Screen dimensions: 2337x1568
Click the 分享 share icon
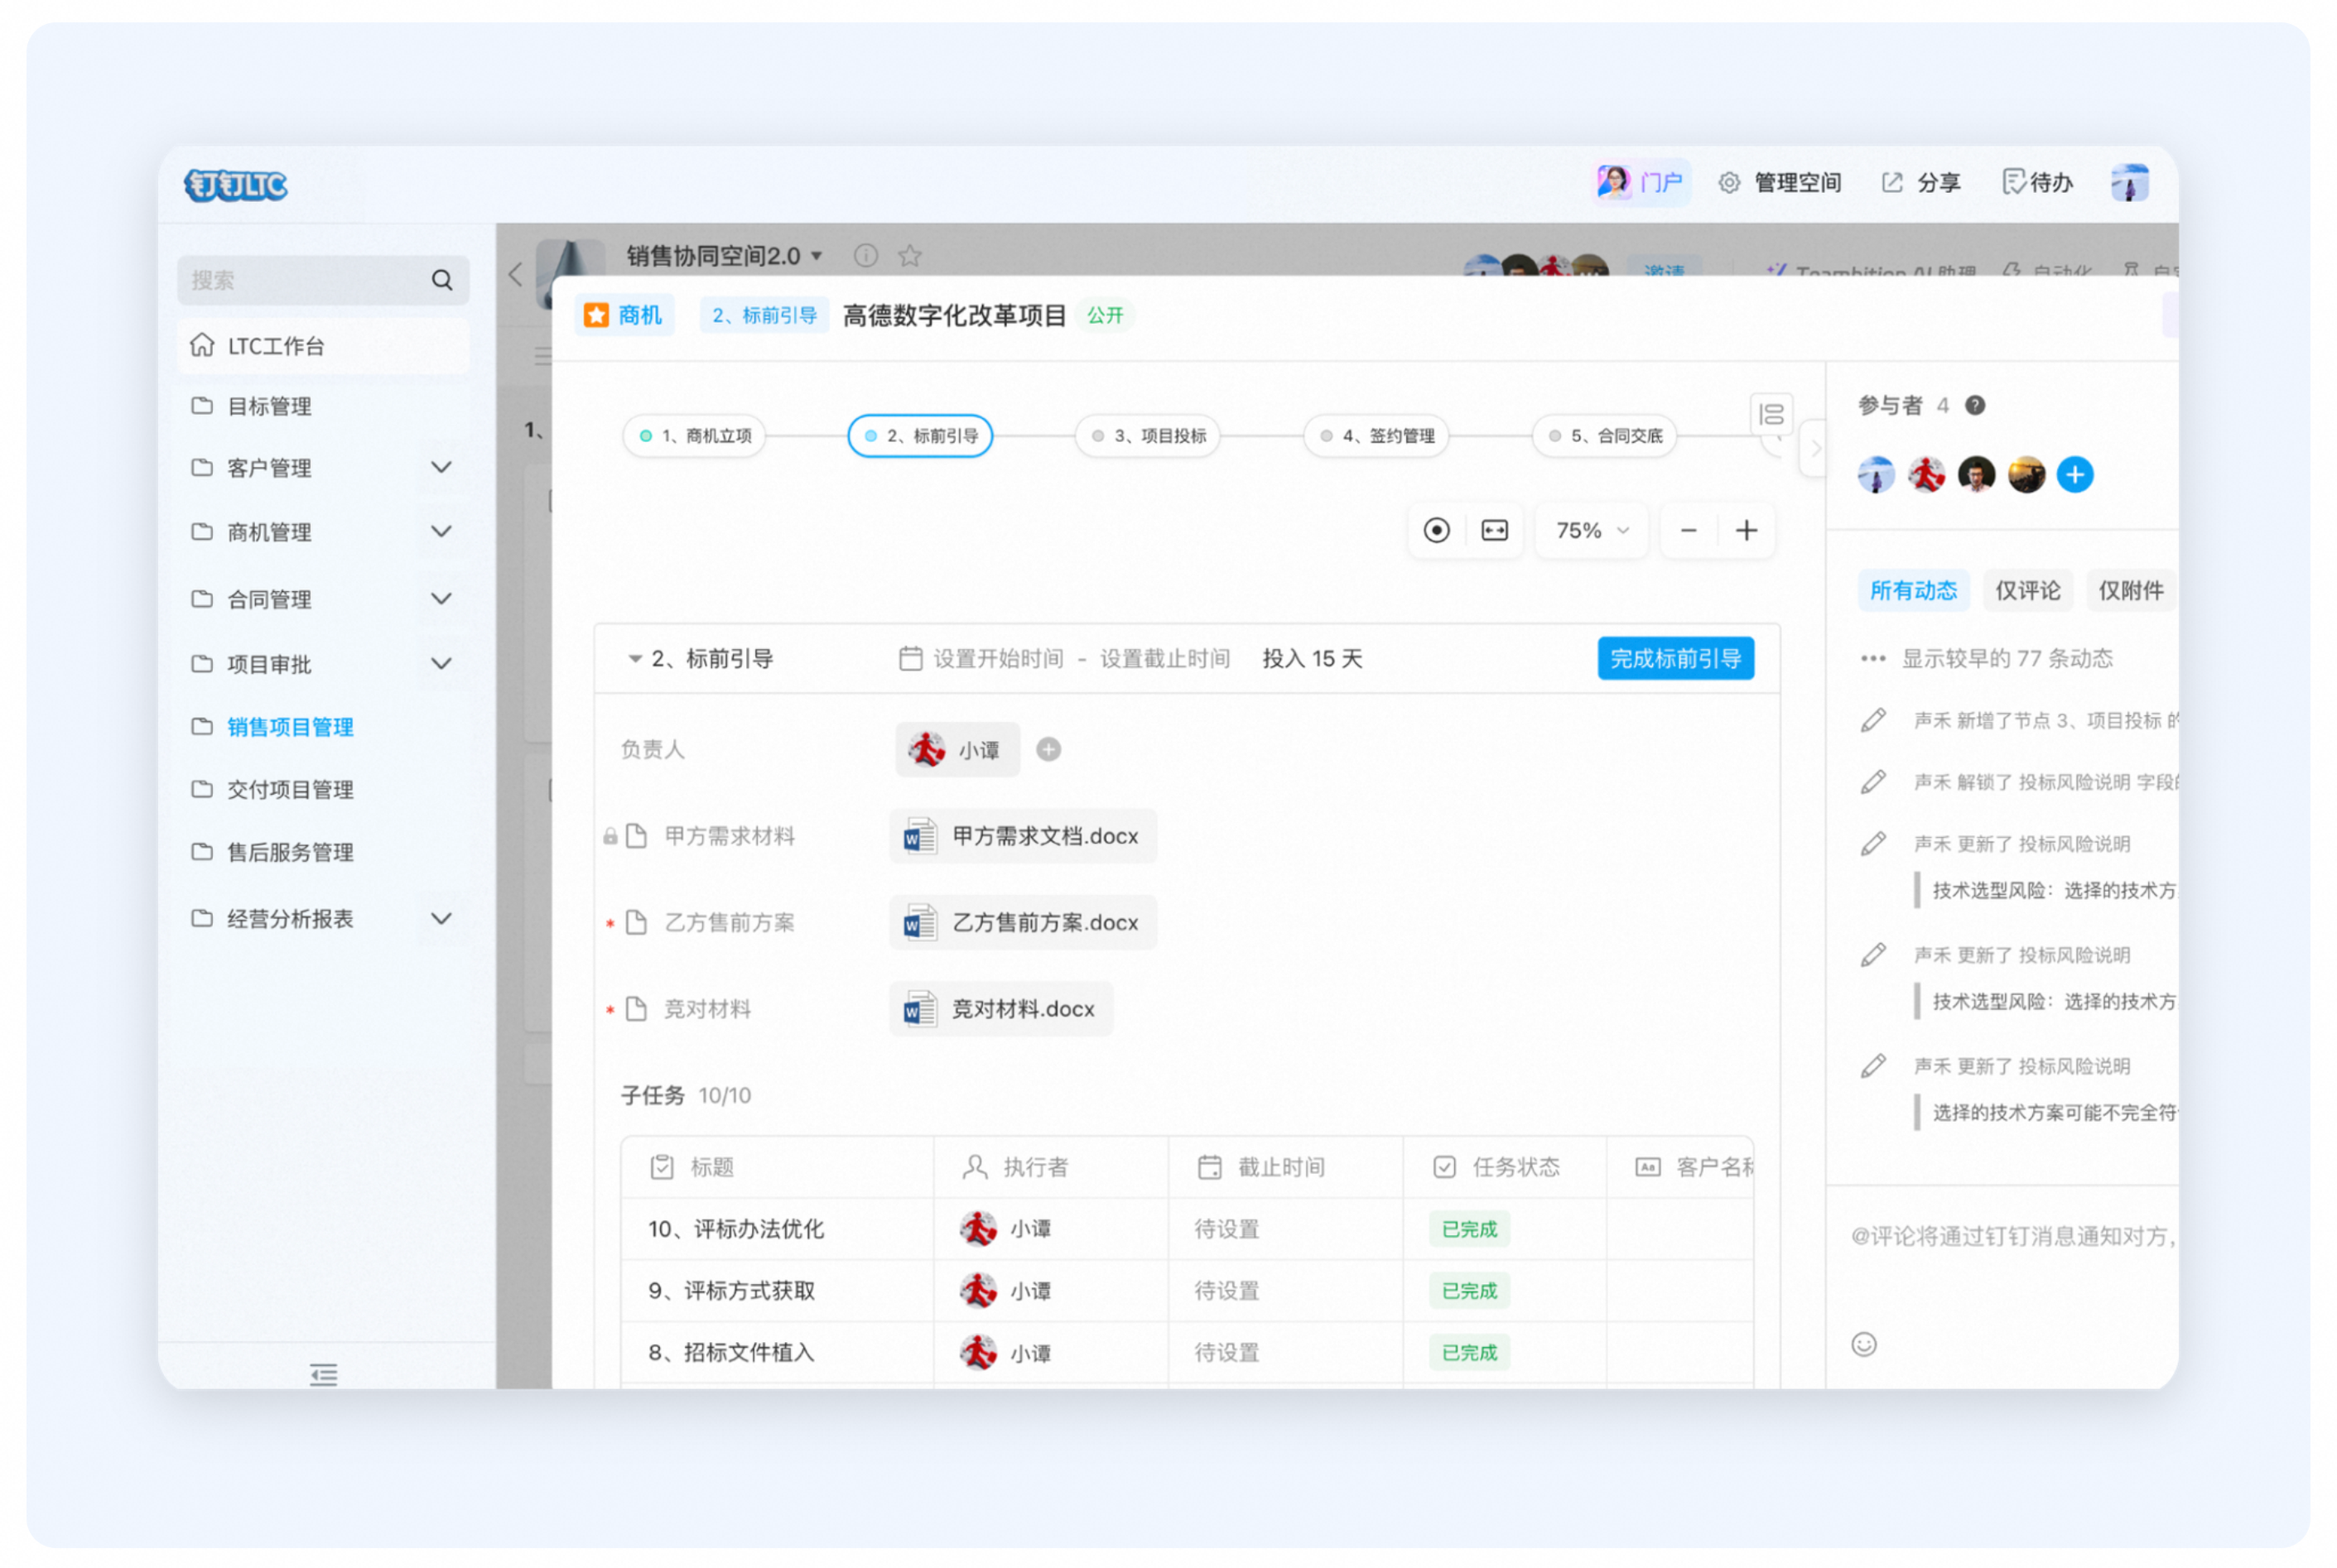[1891, 183]
